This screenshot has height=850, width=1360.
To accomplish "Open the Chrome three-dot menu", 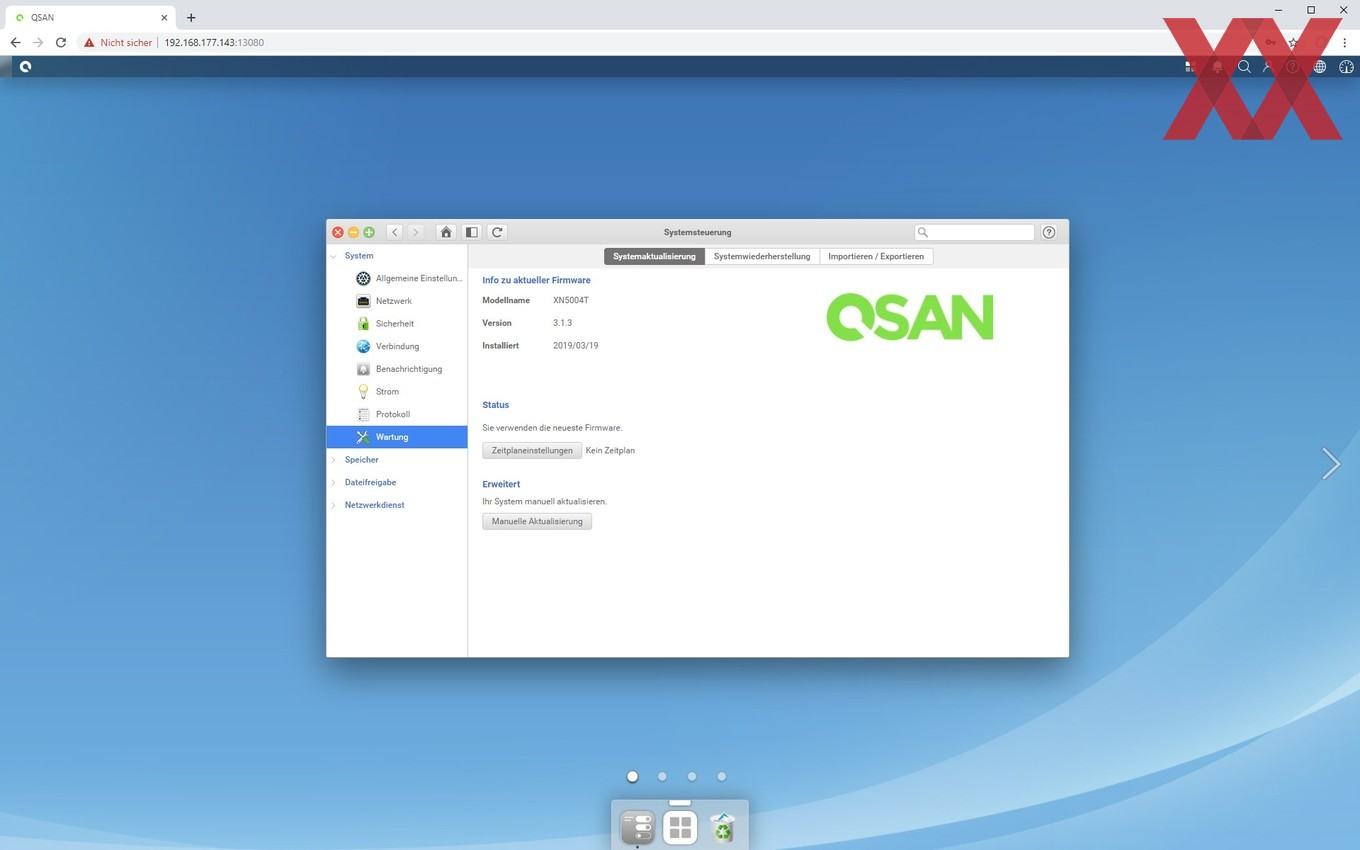I will tap(1344, 43).
